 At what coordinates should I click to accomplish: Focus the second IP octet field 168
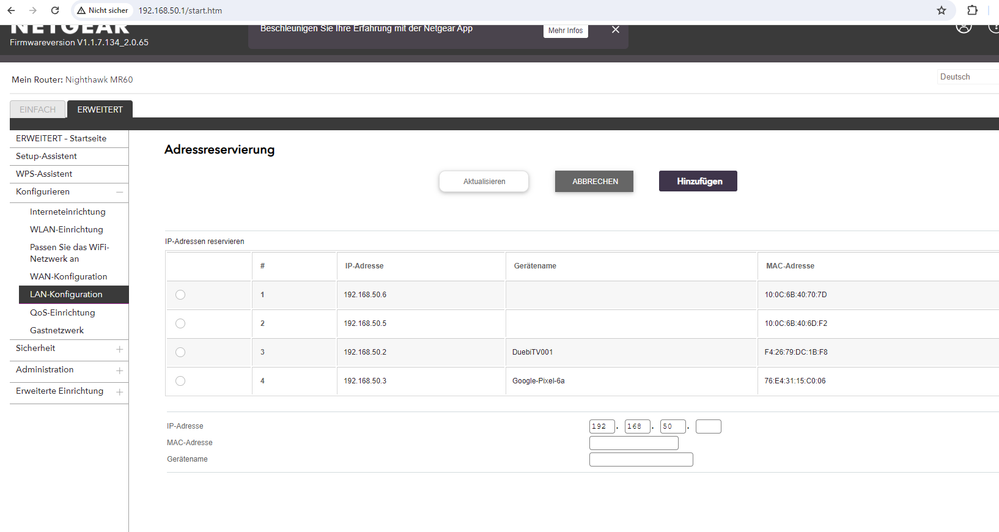coord(638,426)
